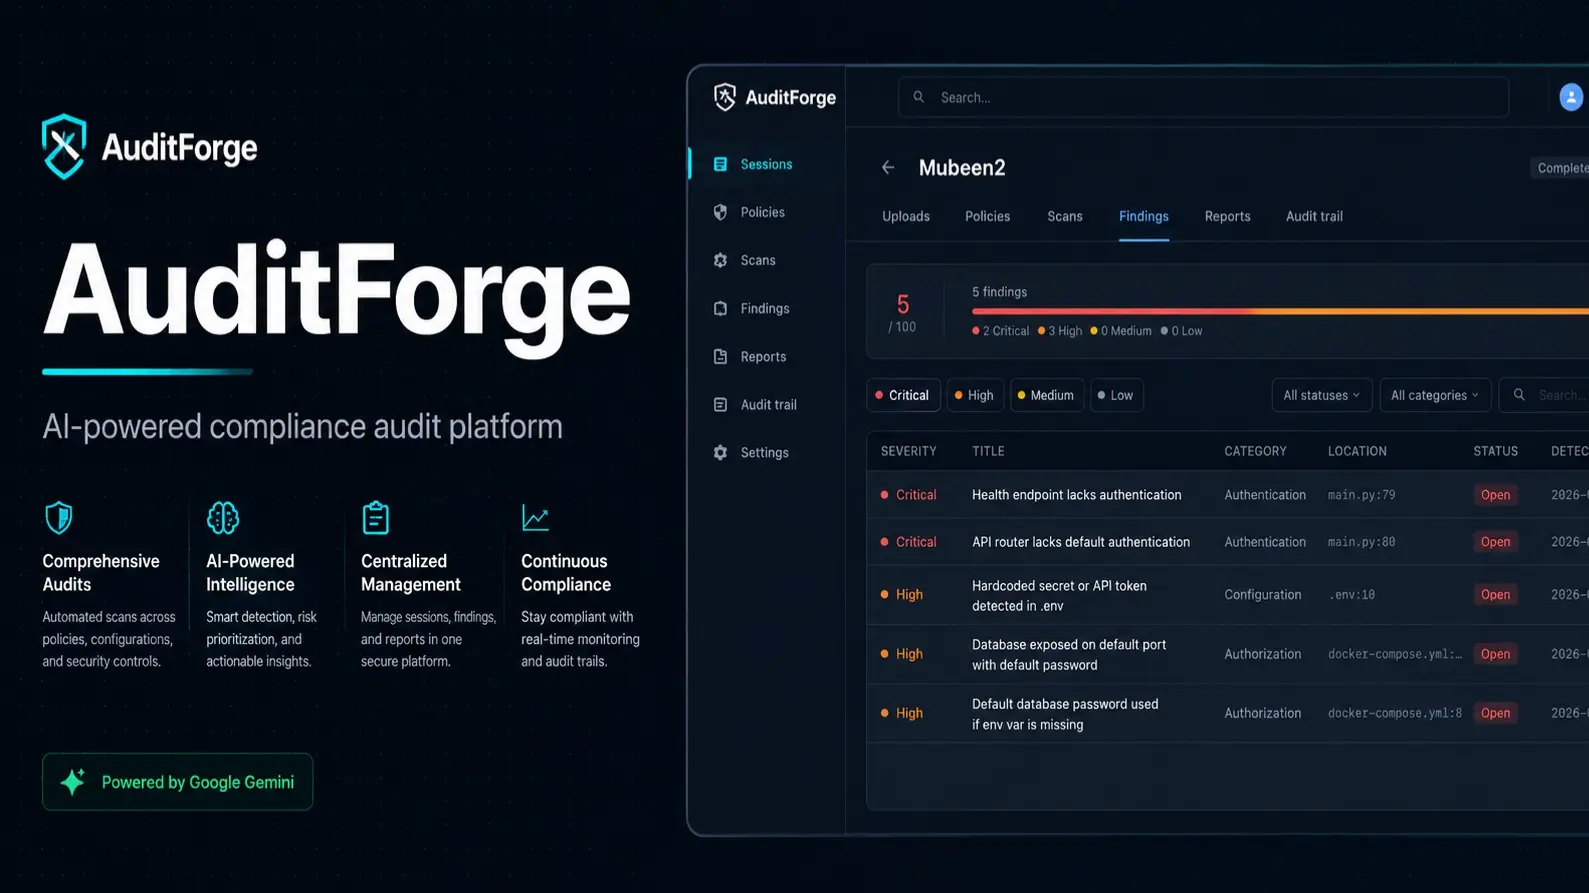The width and height of the screenshot is (1589, 893).
Task: Open the All categories dropdown
Action: pyautogui.click(x=1435, y=395)
